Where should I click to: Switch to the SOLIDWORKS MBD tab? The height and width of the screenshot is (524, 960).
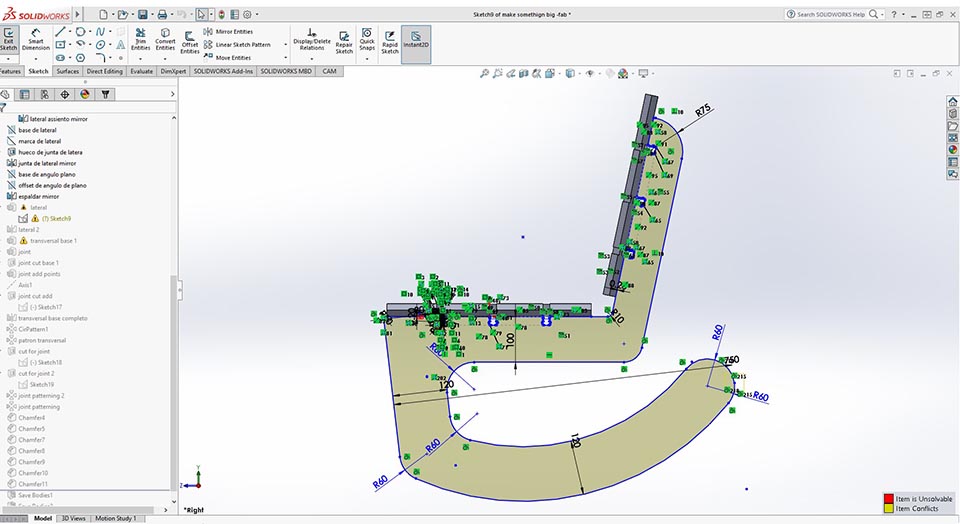click(286, 71)
